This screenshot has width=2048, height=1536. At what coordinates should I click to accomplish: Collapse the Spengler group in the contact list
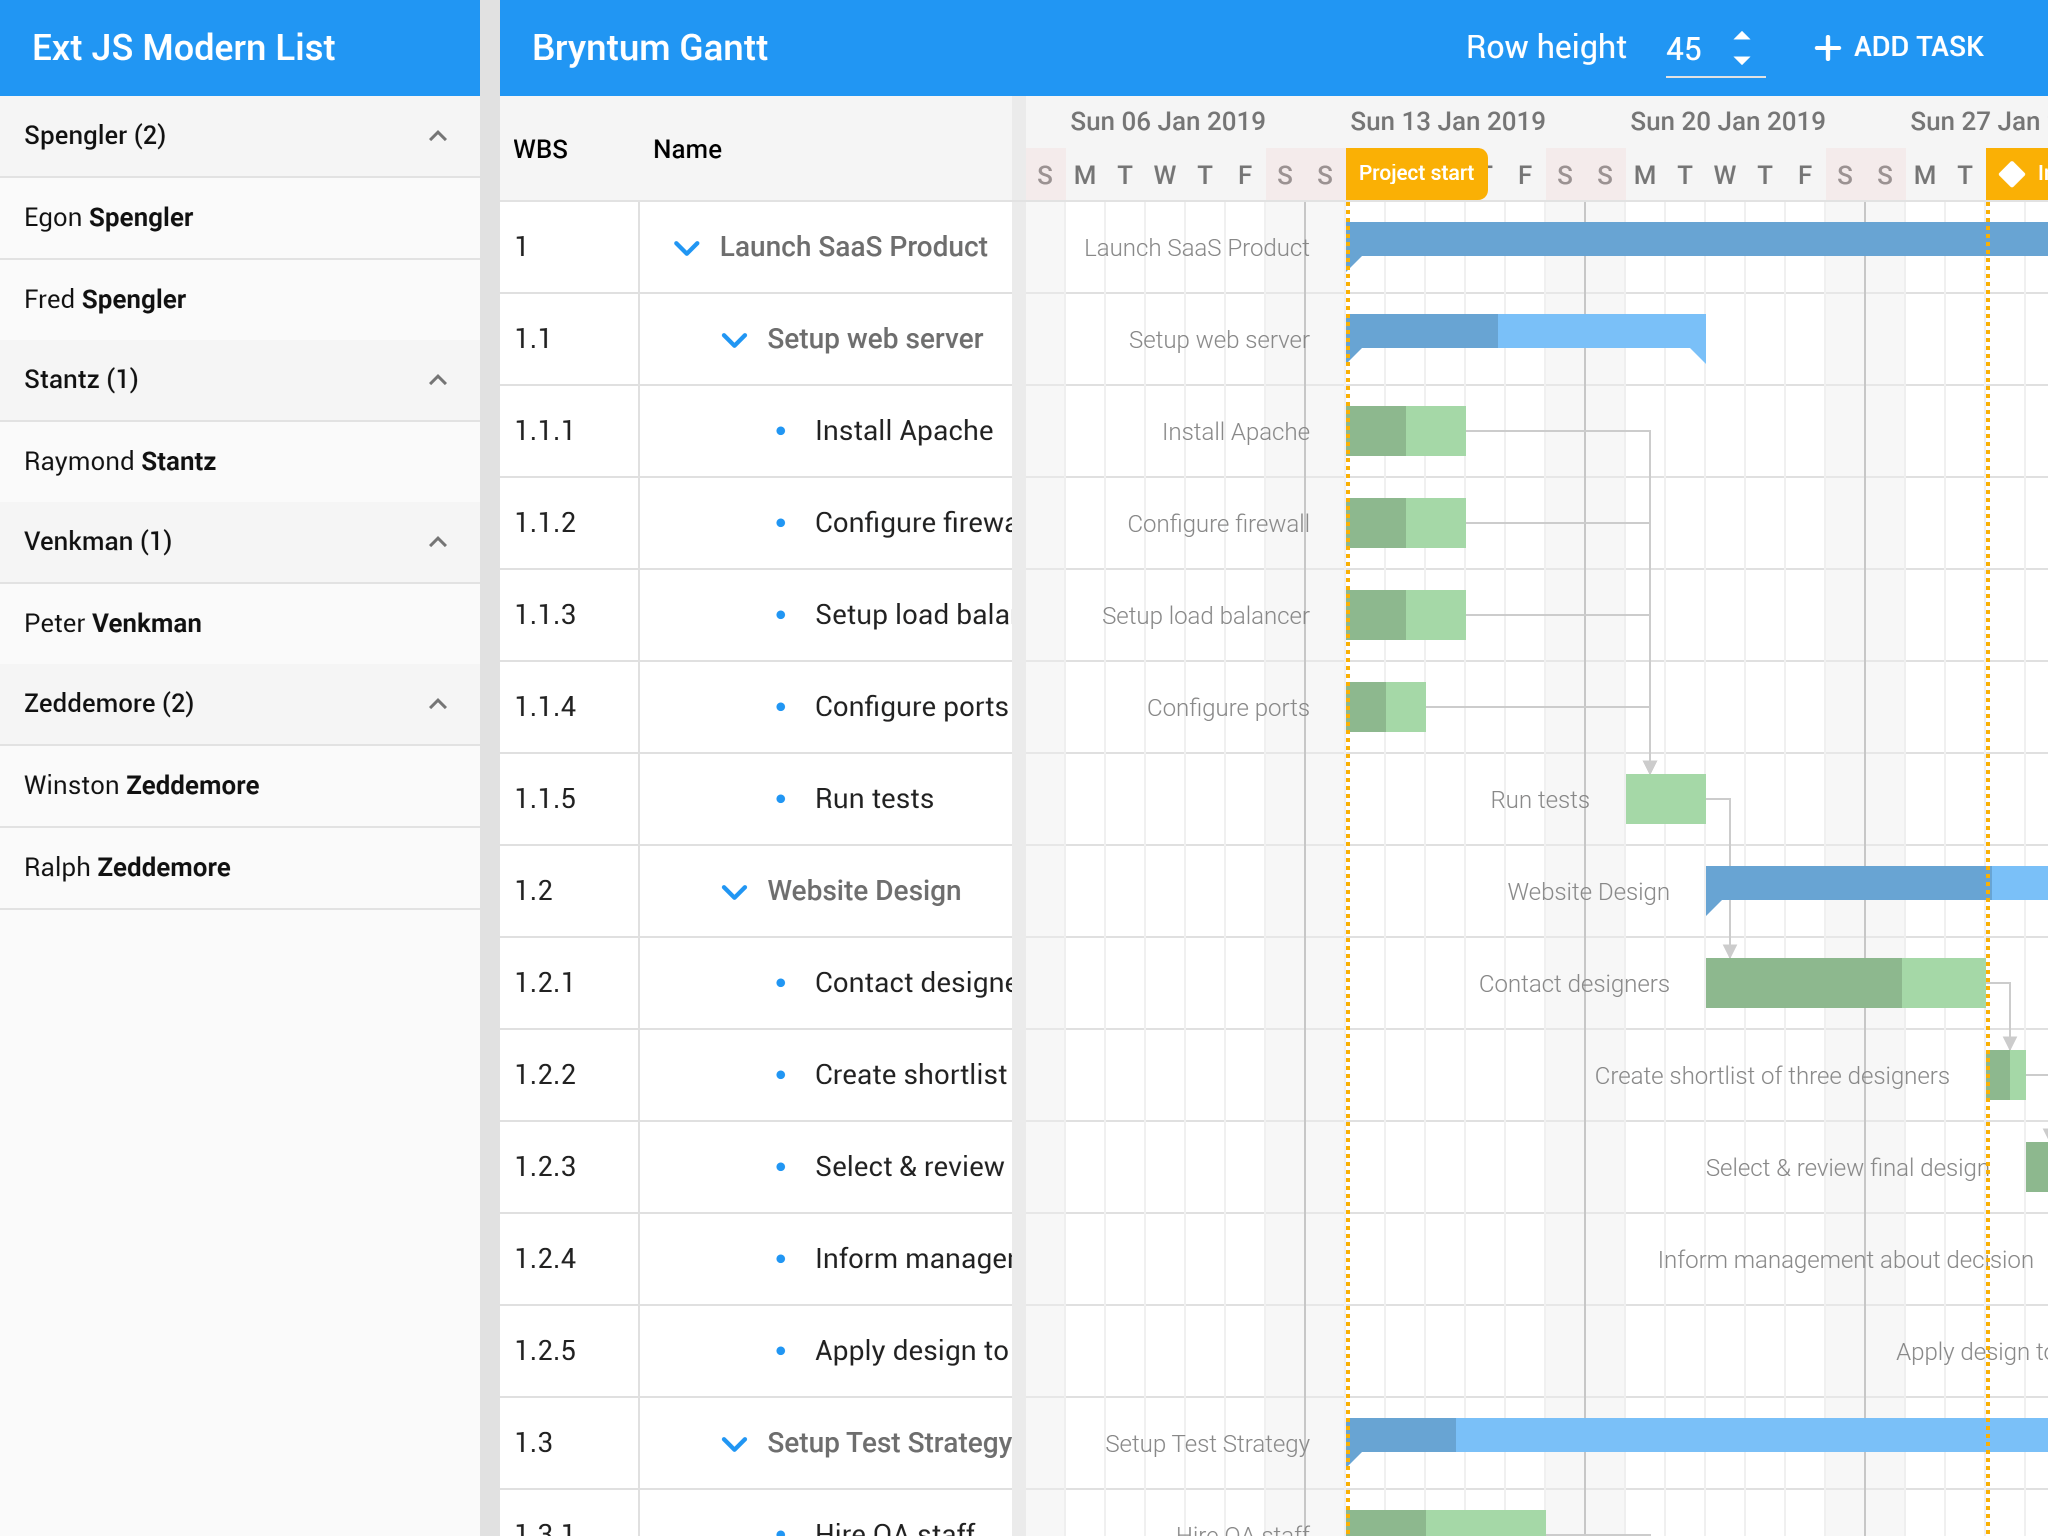point(437,135)
